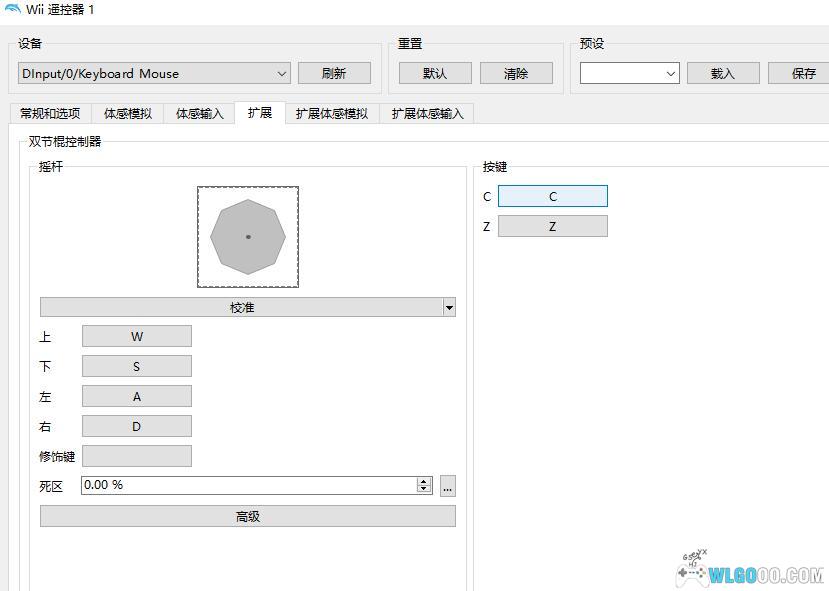Click the nunchuk stick calibration preview diagram
Screen dimensions: 829x591
[x=247, y=236]
